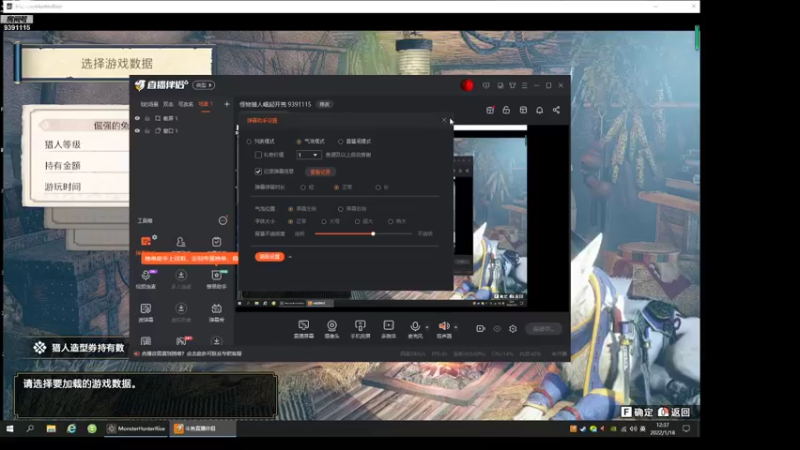Expand the arrow next to speaker icon
The image size is (800, 450).
pos(456,327)
